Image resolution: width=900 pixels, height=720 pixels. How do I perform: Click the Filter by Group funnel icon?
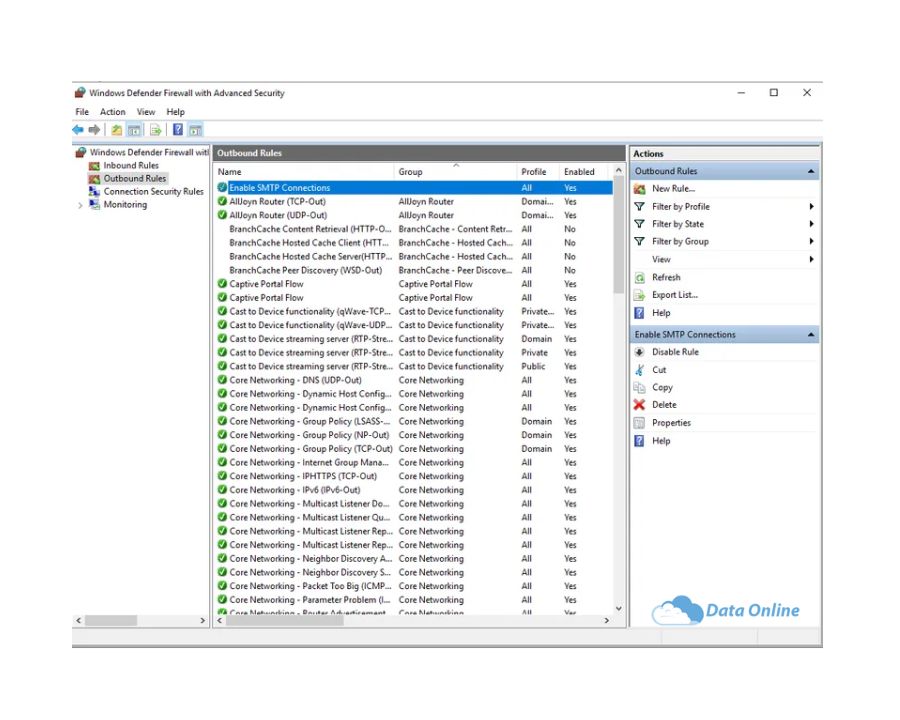click(x=639, y=241)
